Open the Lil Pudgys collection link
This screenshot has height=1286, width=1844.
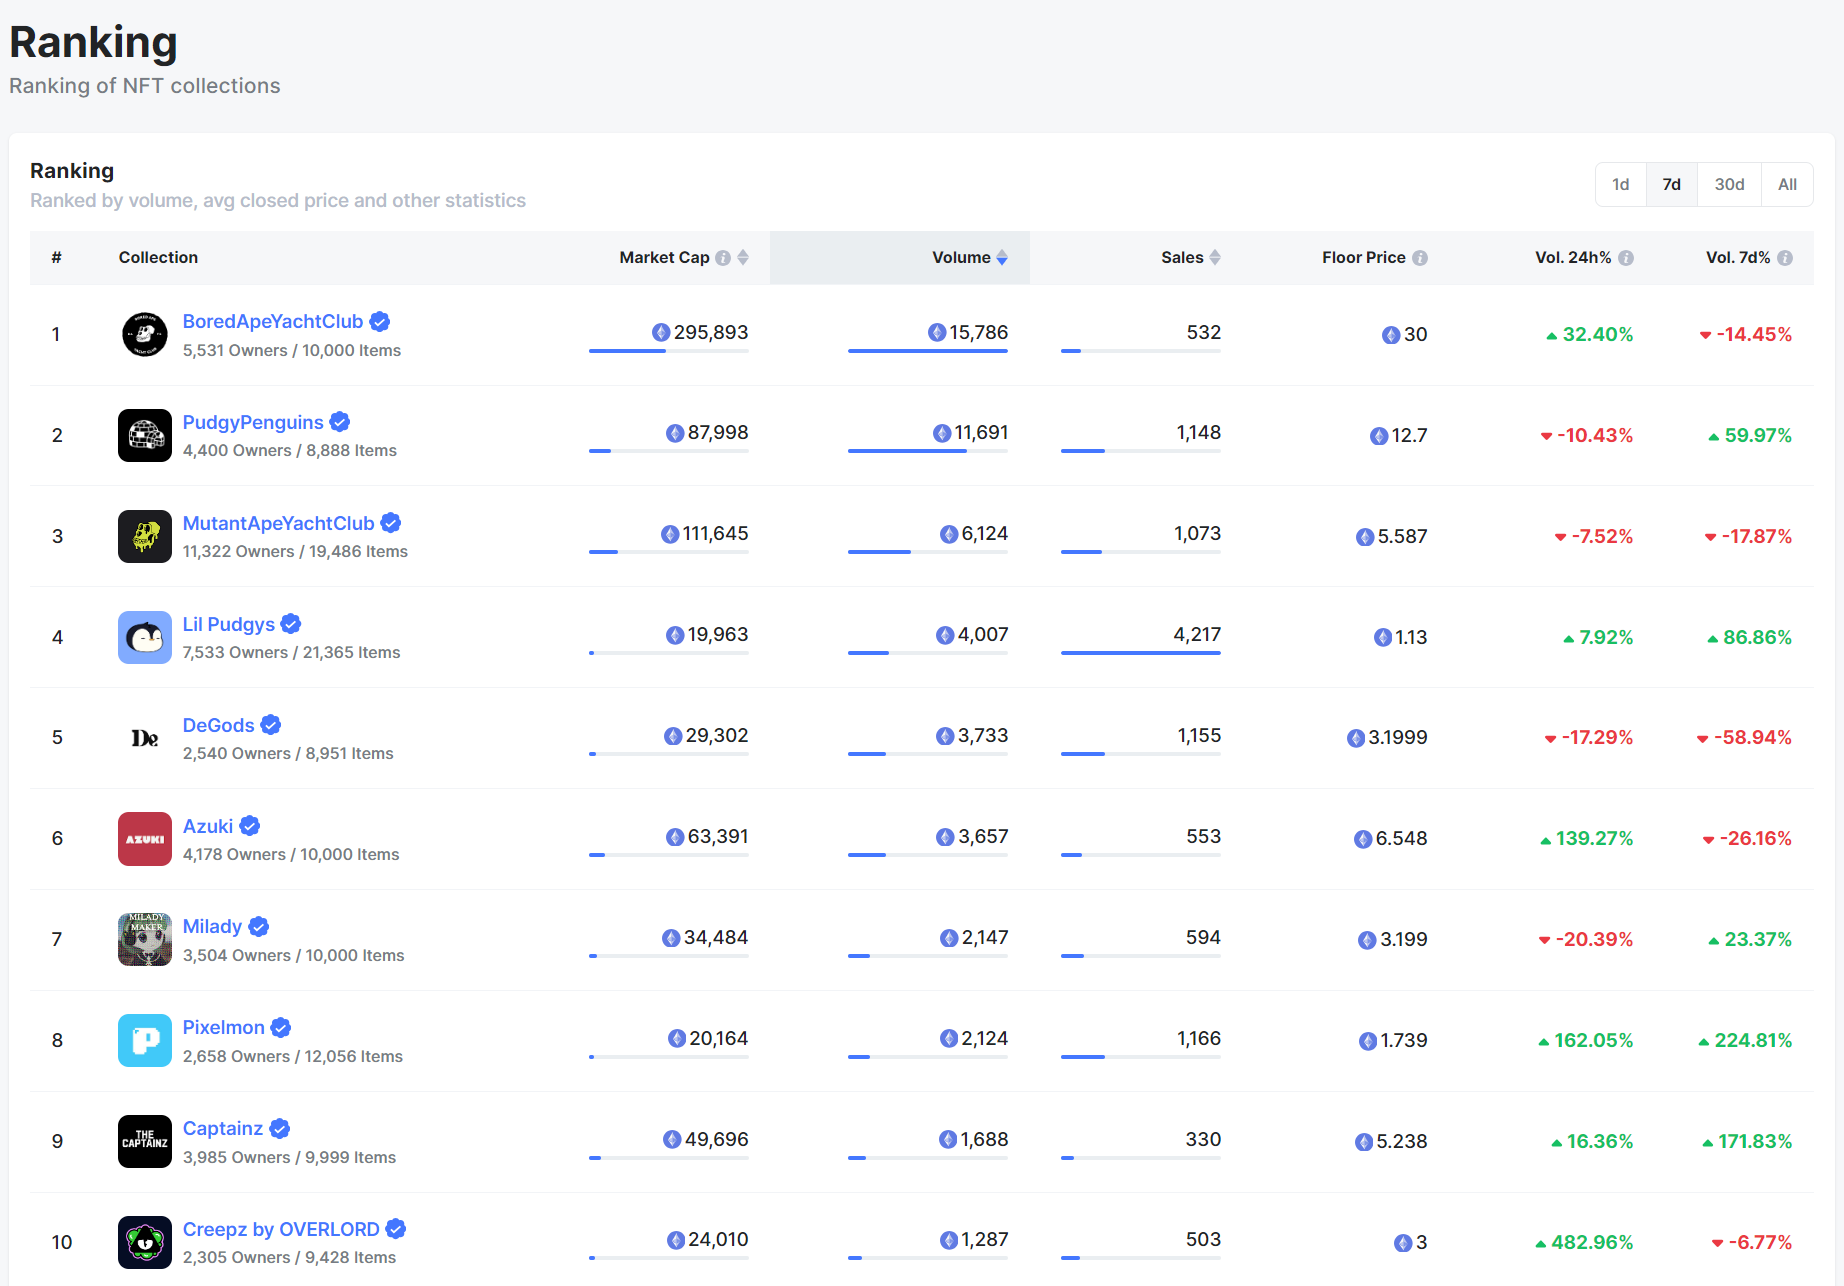(228, 624)
